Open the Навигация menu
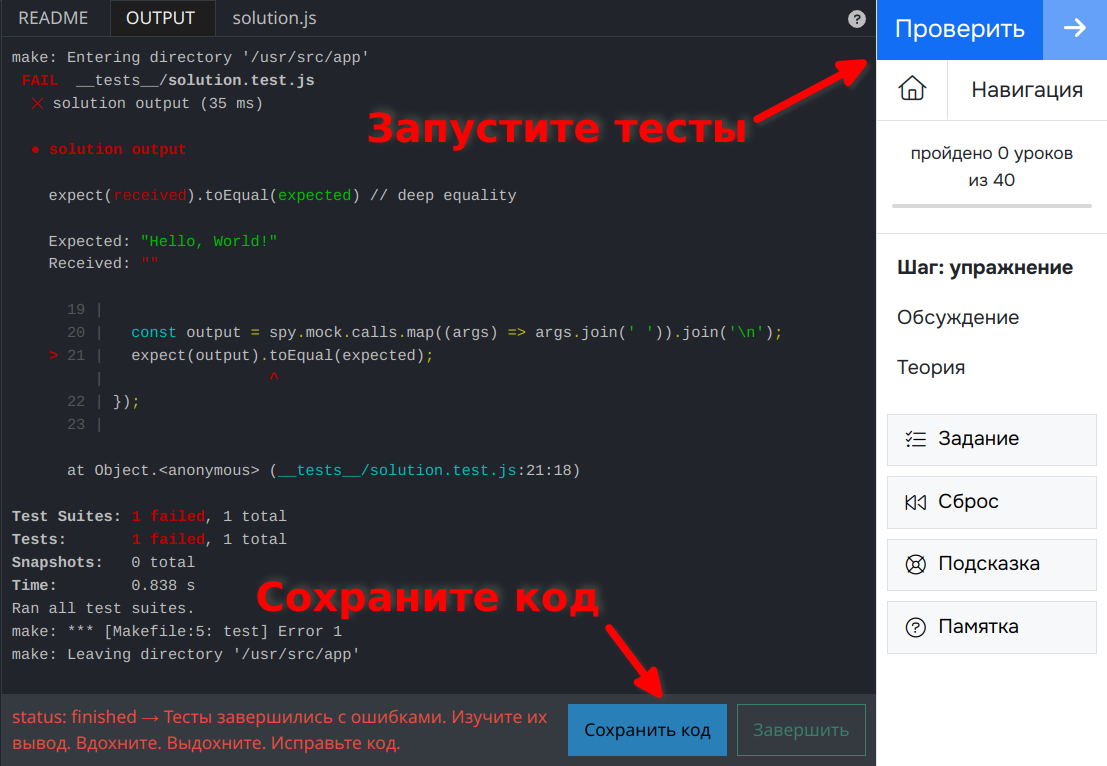The image size is (1107, 766). (x=1027, y=90)
